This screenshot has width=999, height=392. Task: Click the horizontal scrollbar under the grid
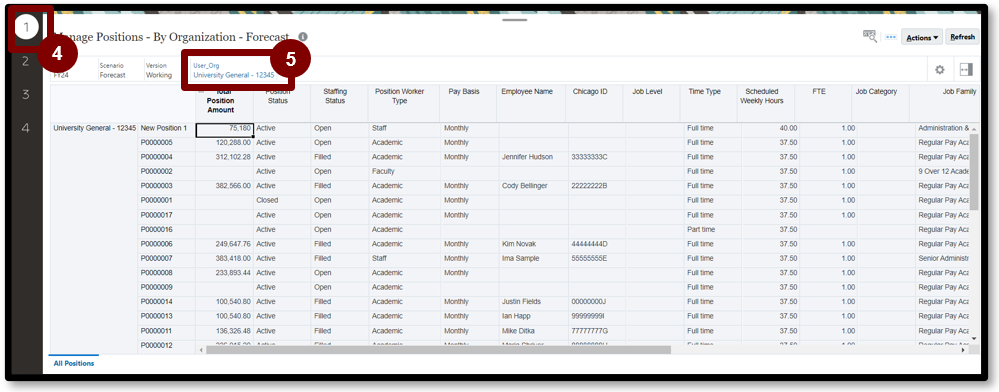click(436, 350)
